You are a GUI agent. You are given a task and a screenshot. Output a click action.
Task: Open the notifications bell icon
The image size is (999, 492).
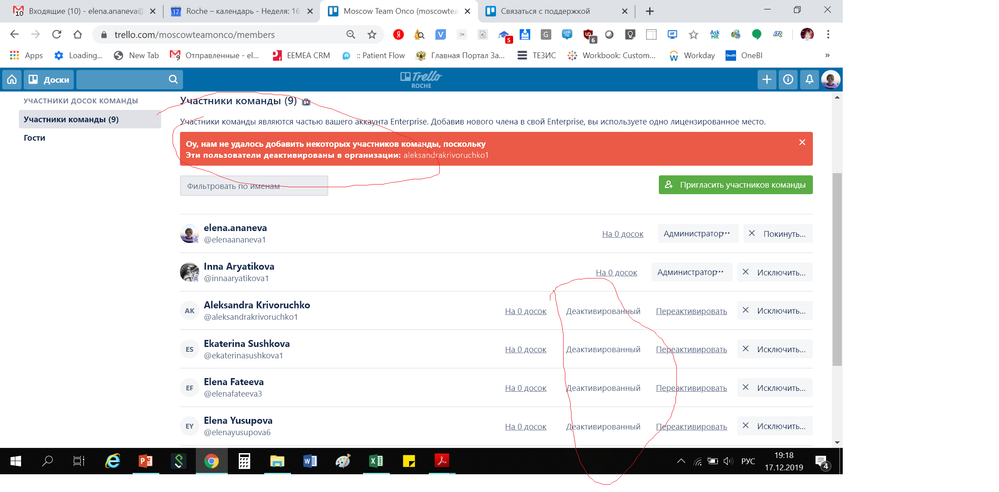point(809,80)
